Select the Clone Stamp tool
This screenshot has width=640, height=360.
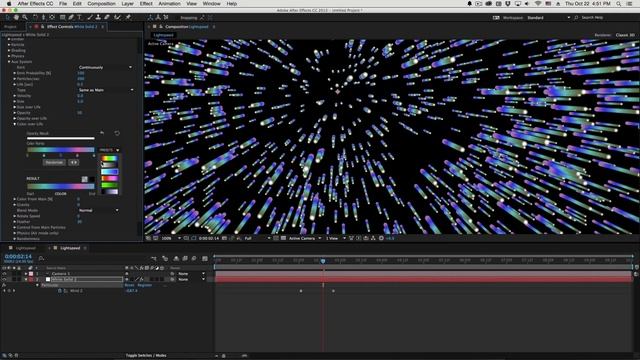pos(98,18)
